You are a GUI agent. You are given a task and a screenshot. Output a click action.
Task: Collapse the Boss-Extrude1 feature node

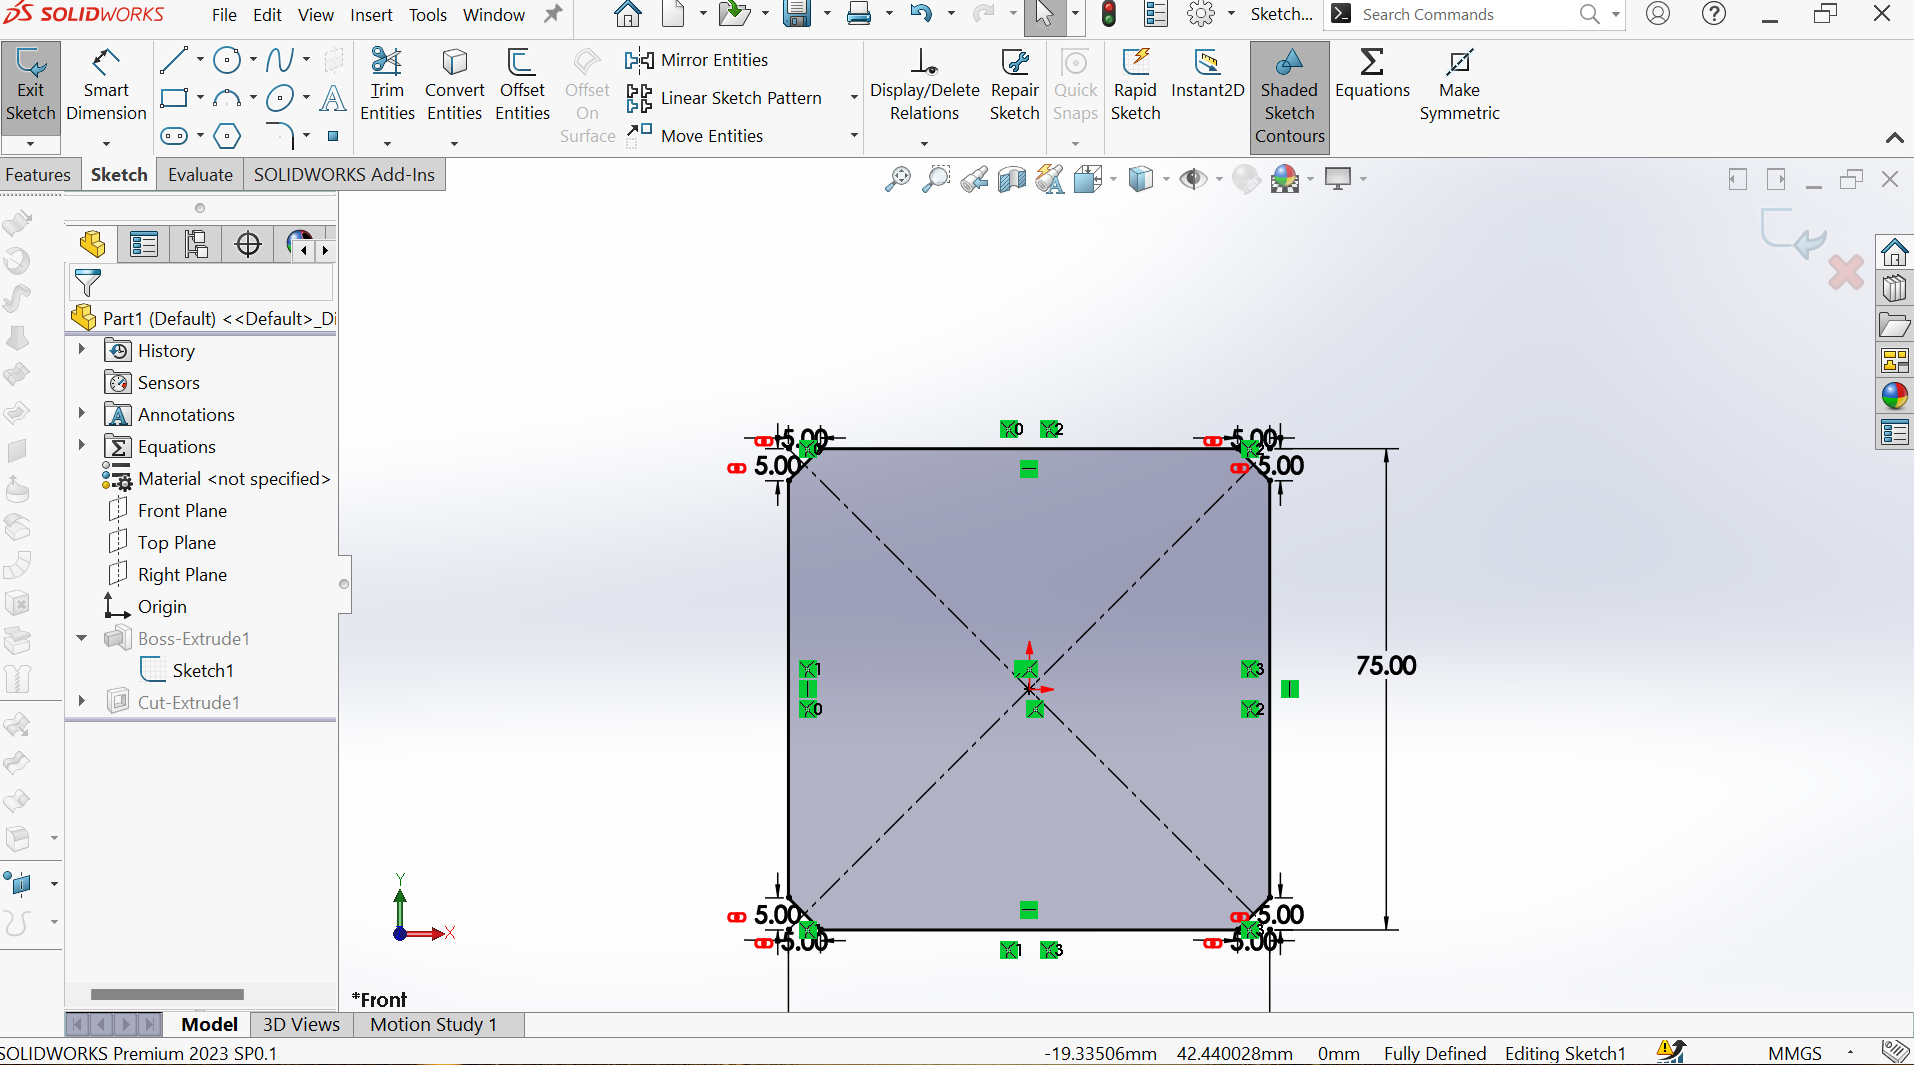pyautogui.click(x=82, y=638)
